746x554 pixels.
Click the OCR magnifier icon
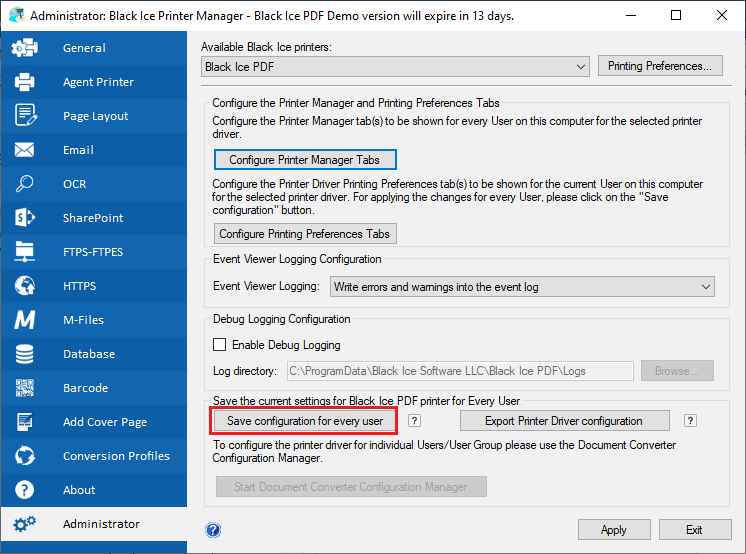[25, 184]
